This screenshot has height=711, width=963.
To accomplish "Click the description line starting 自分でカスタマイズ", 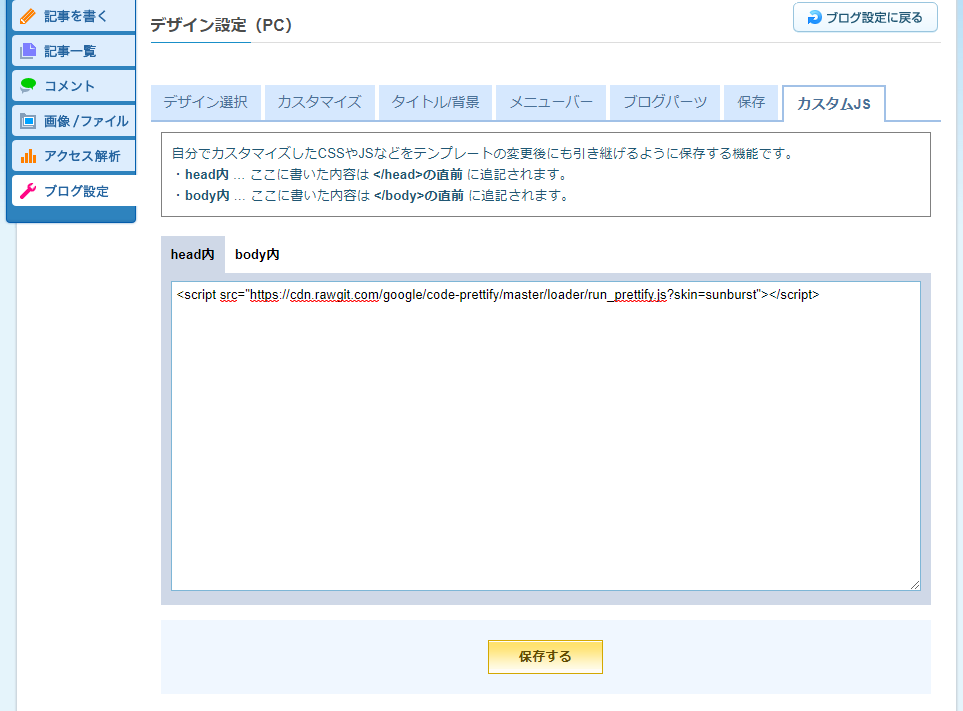I will [483, 153].
